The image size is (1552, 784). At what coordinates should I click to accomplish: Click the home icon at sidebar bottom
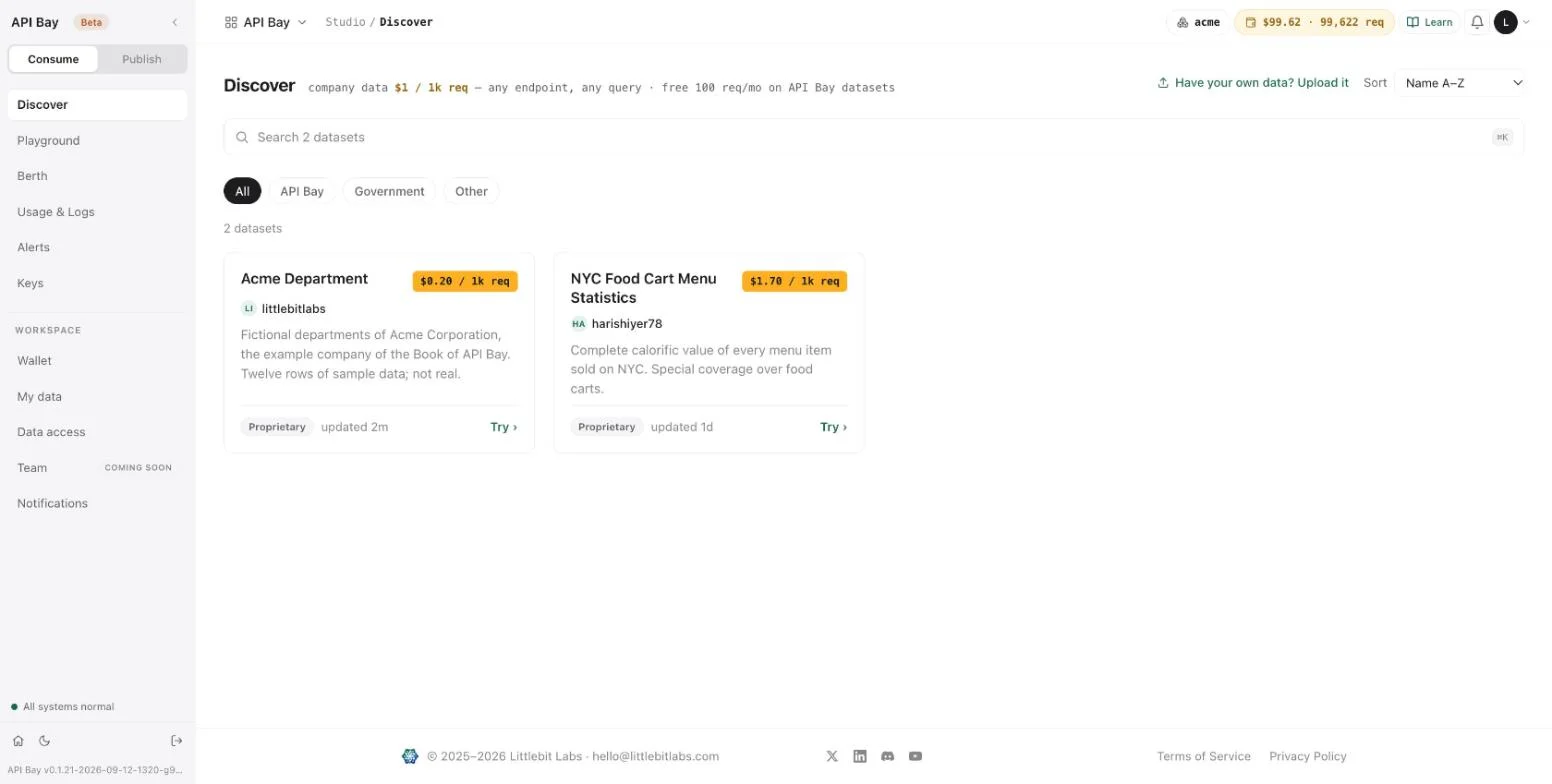coord(18,741)
